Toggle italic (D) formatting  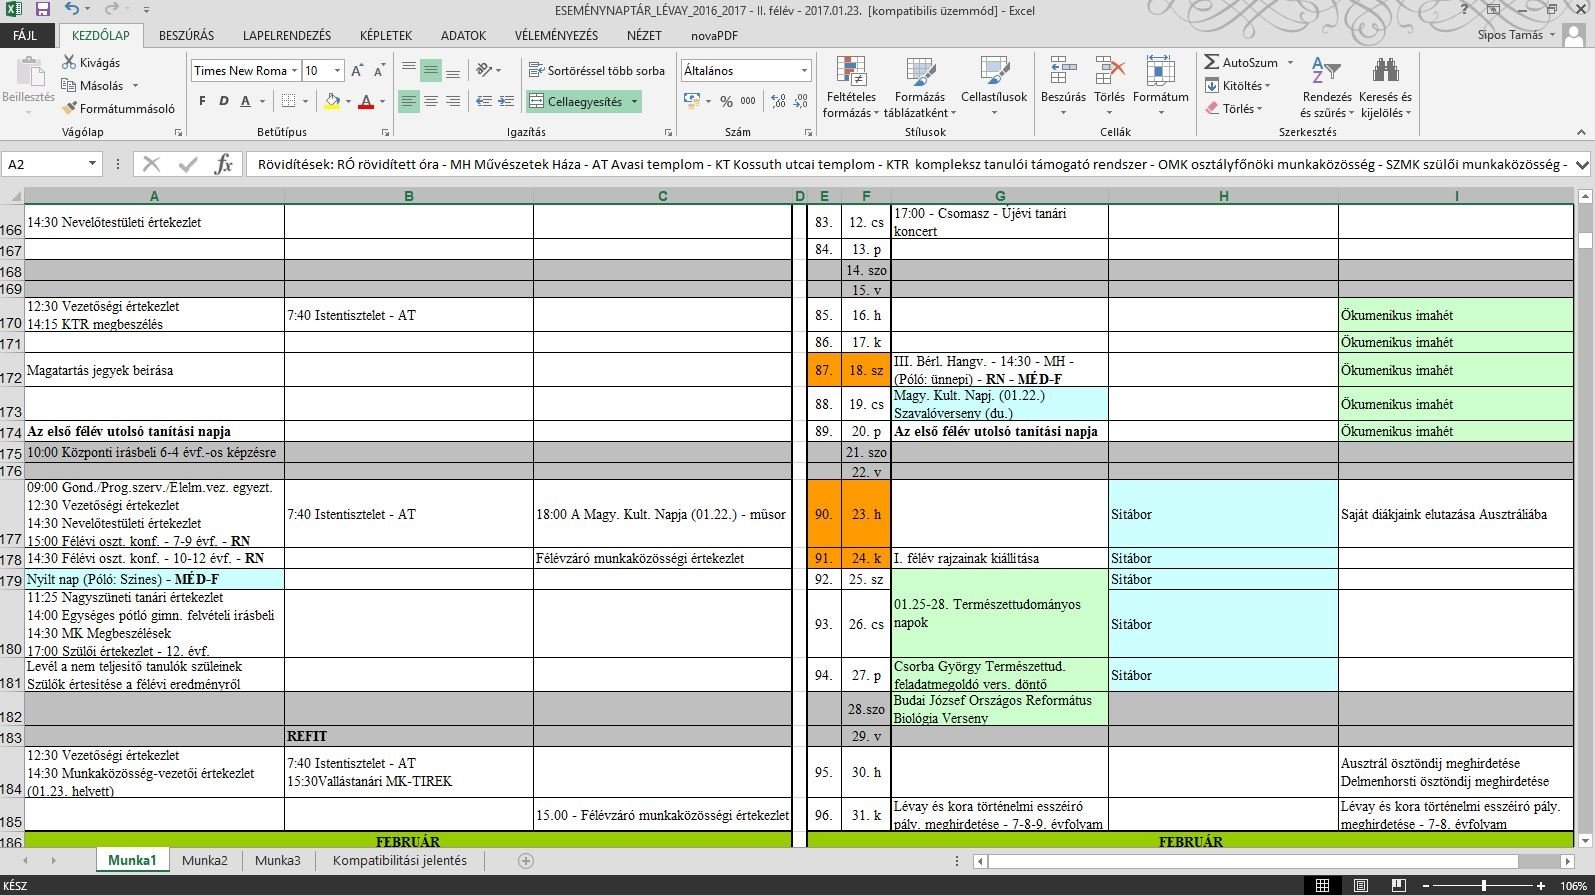pos(223,101)
